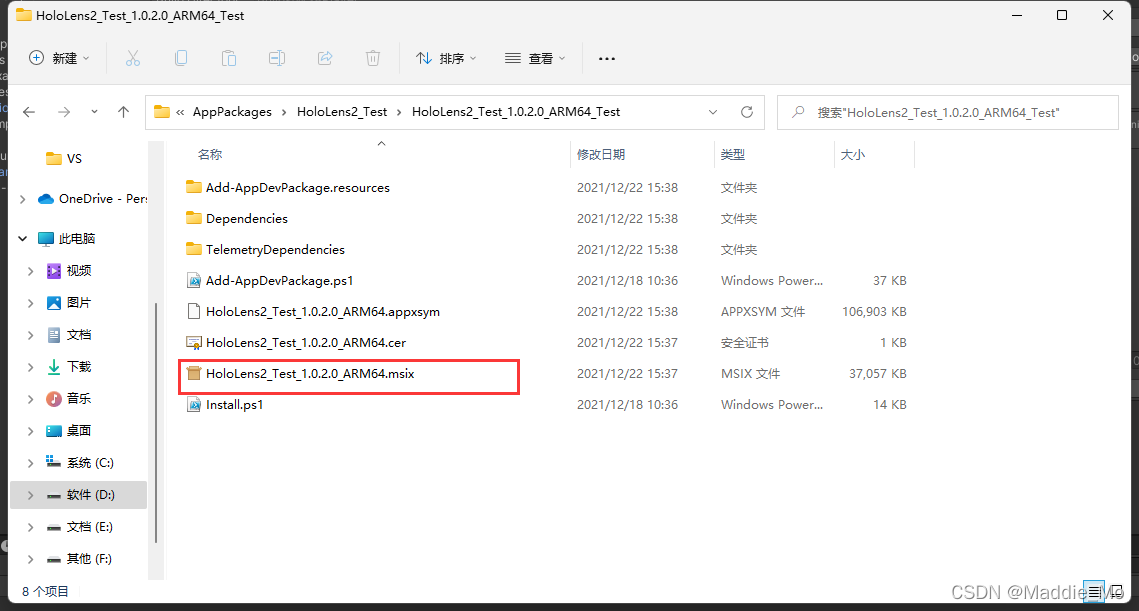
Task: Sort by 名称 column header
Action: click(210, 155)
